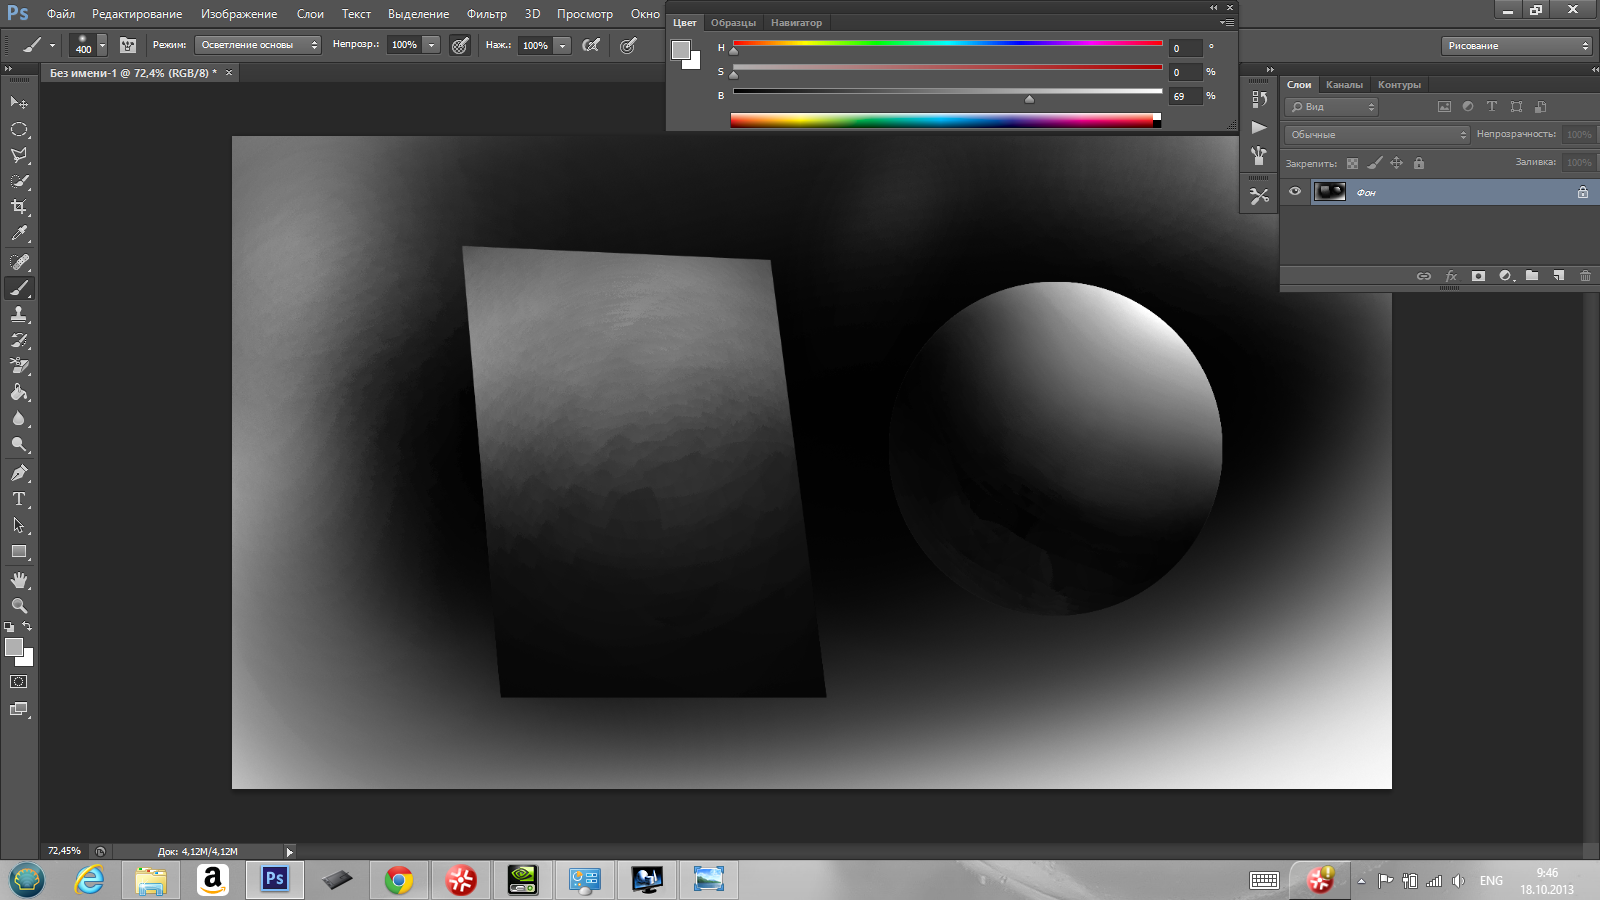This screenshot has width=1600, height=900.
Task: Select the Hand tool
Action: (x=19, y=580)
